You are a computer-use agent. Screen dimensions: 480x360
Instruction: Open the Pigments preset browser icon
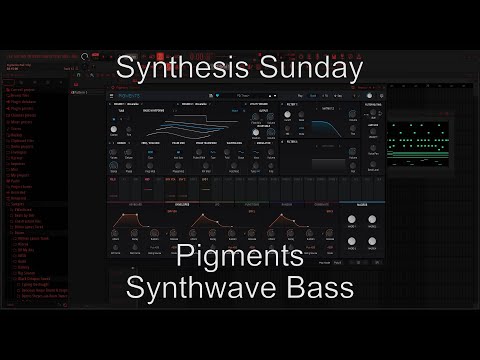pyautogui.click(x=211, y=96)
